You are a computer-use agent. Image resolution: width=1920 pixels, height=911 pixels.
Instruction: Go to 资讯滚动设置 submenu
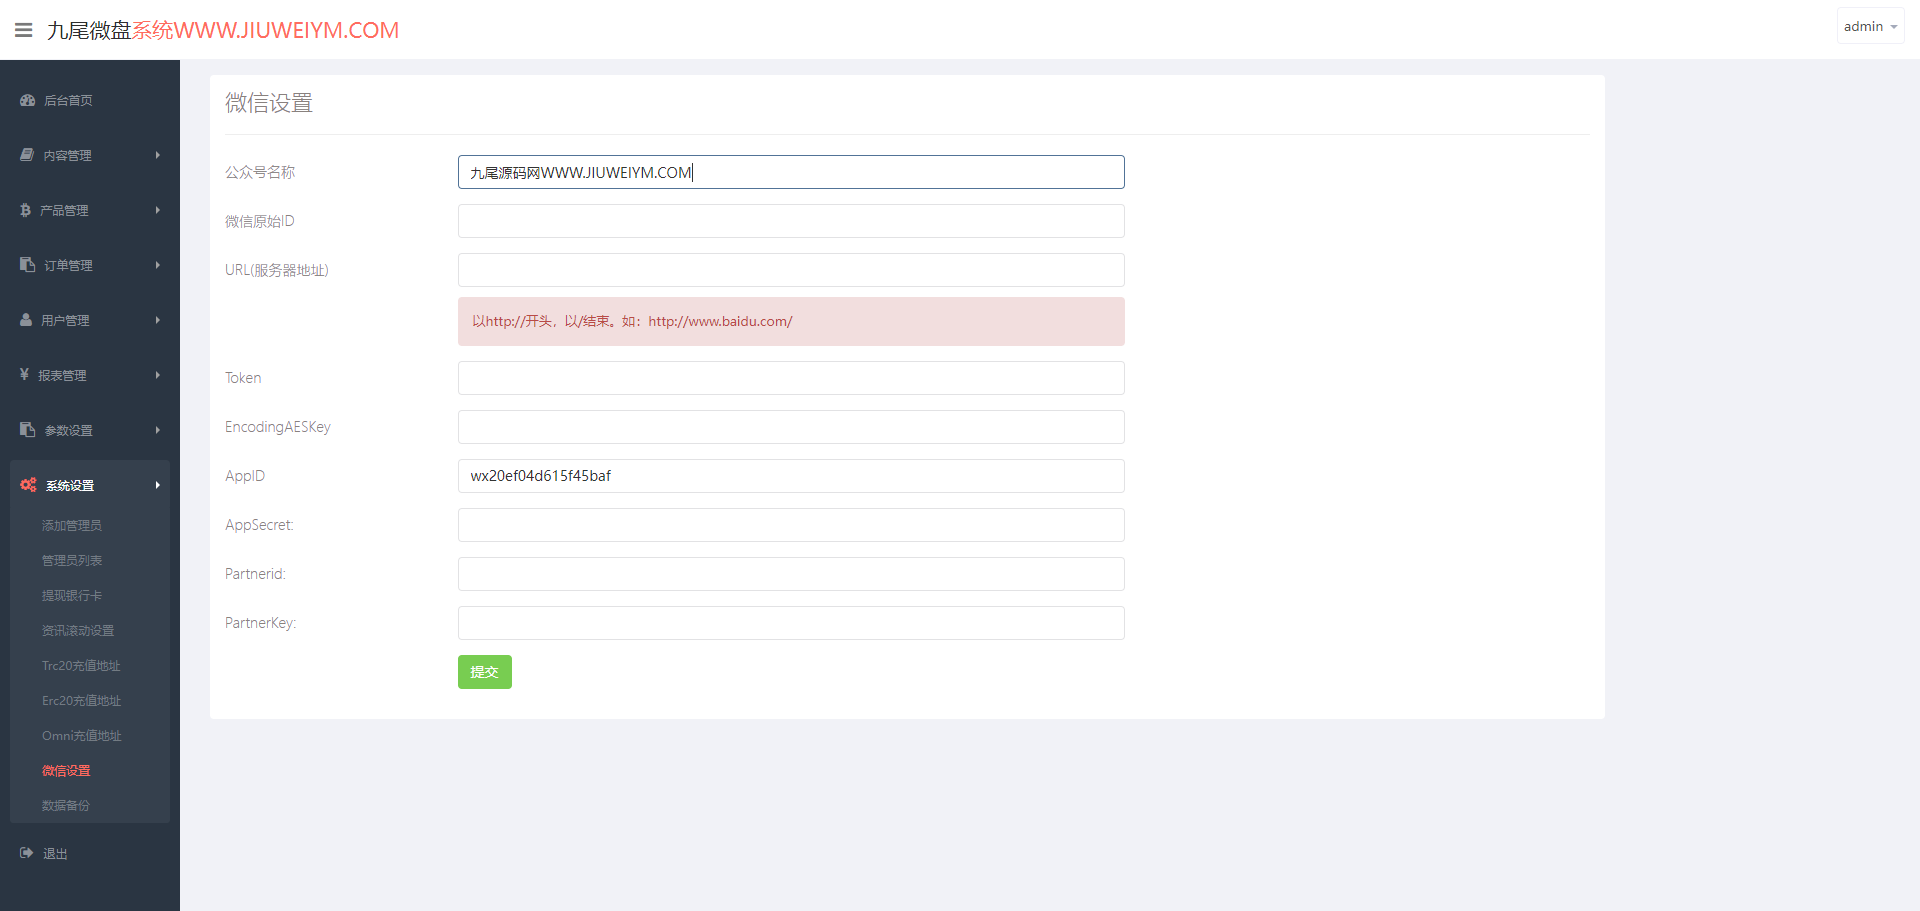(78, 630)
